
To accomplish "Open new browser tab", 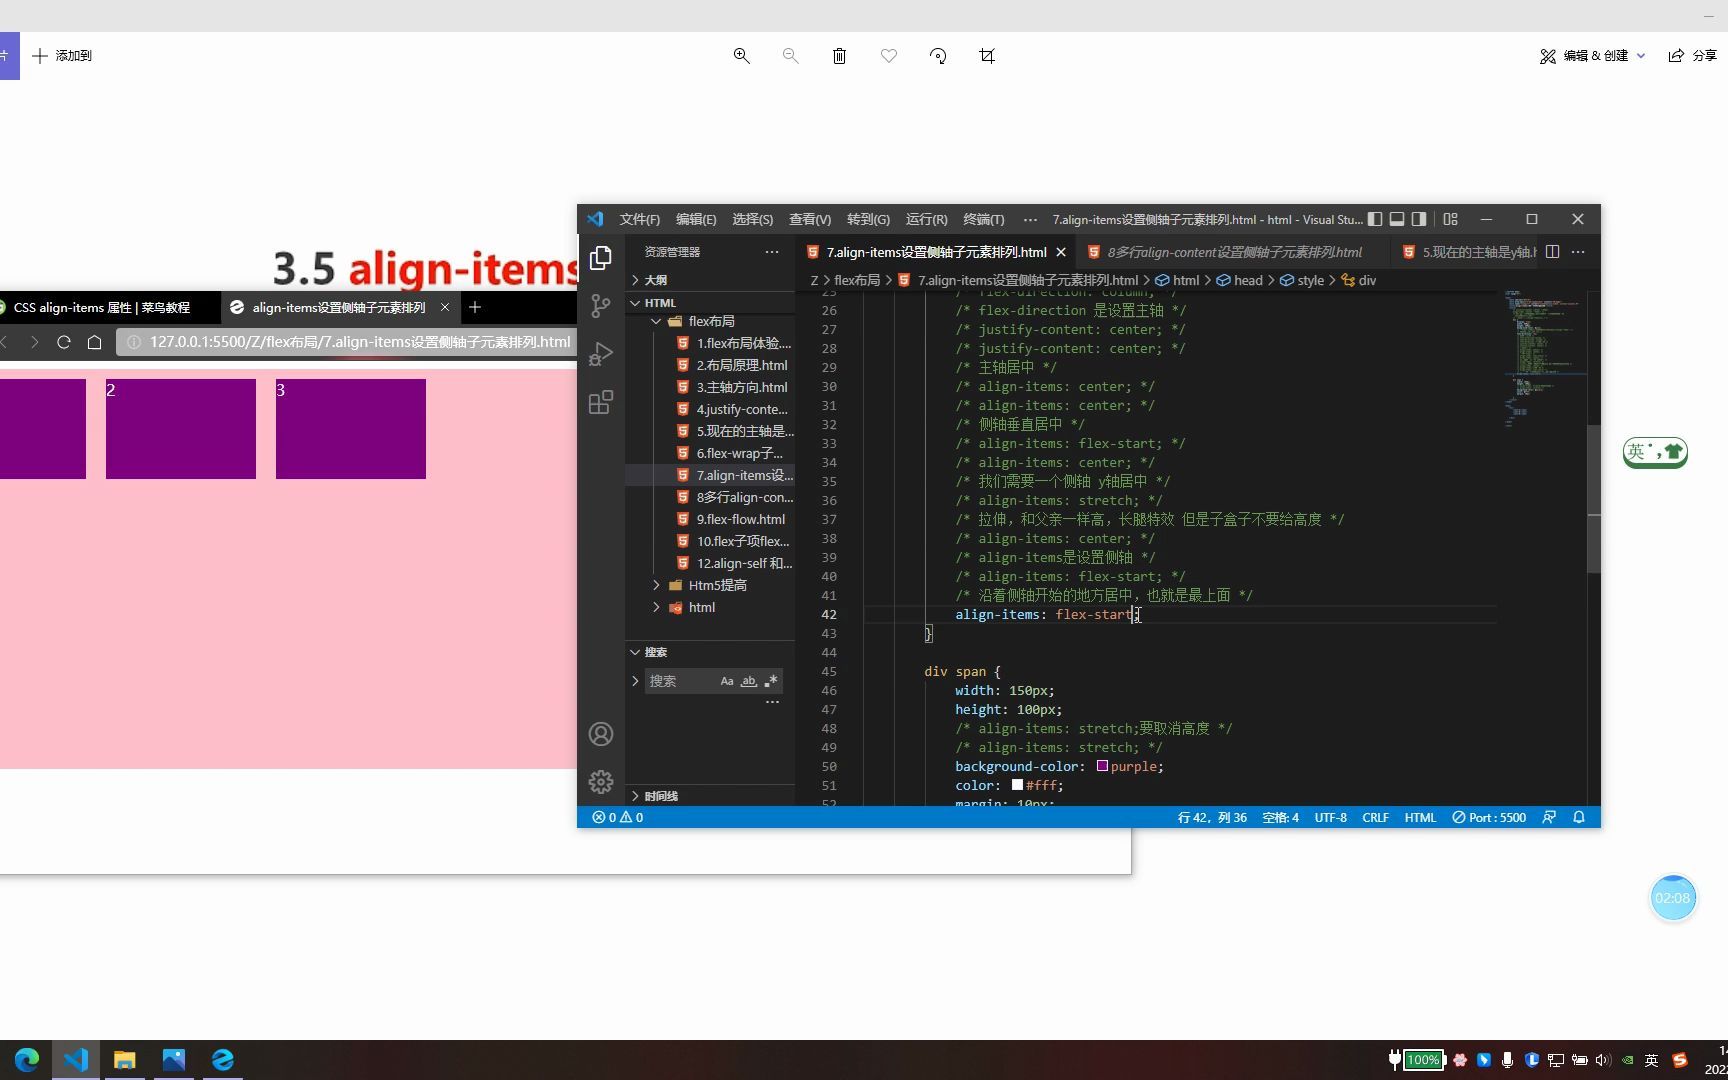I will coord(475,307).
